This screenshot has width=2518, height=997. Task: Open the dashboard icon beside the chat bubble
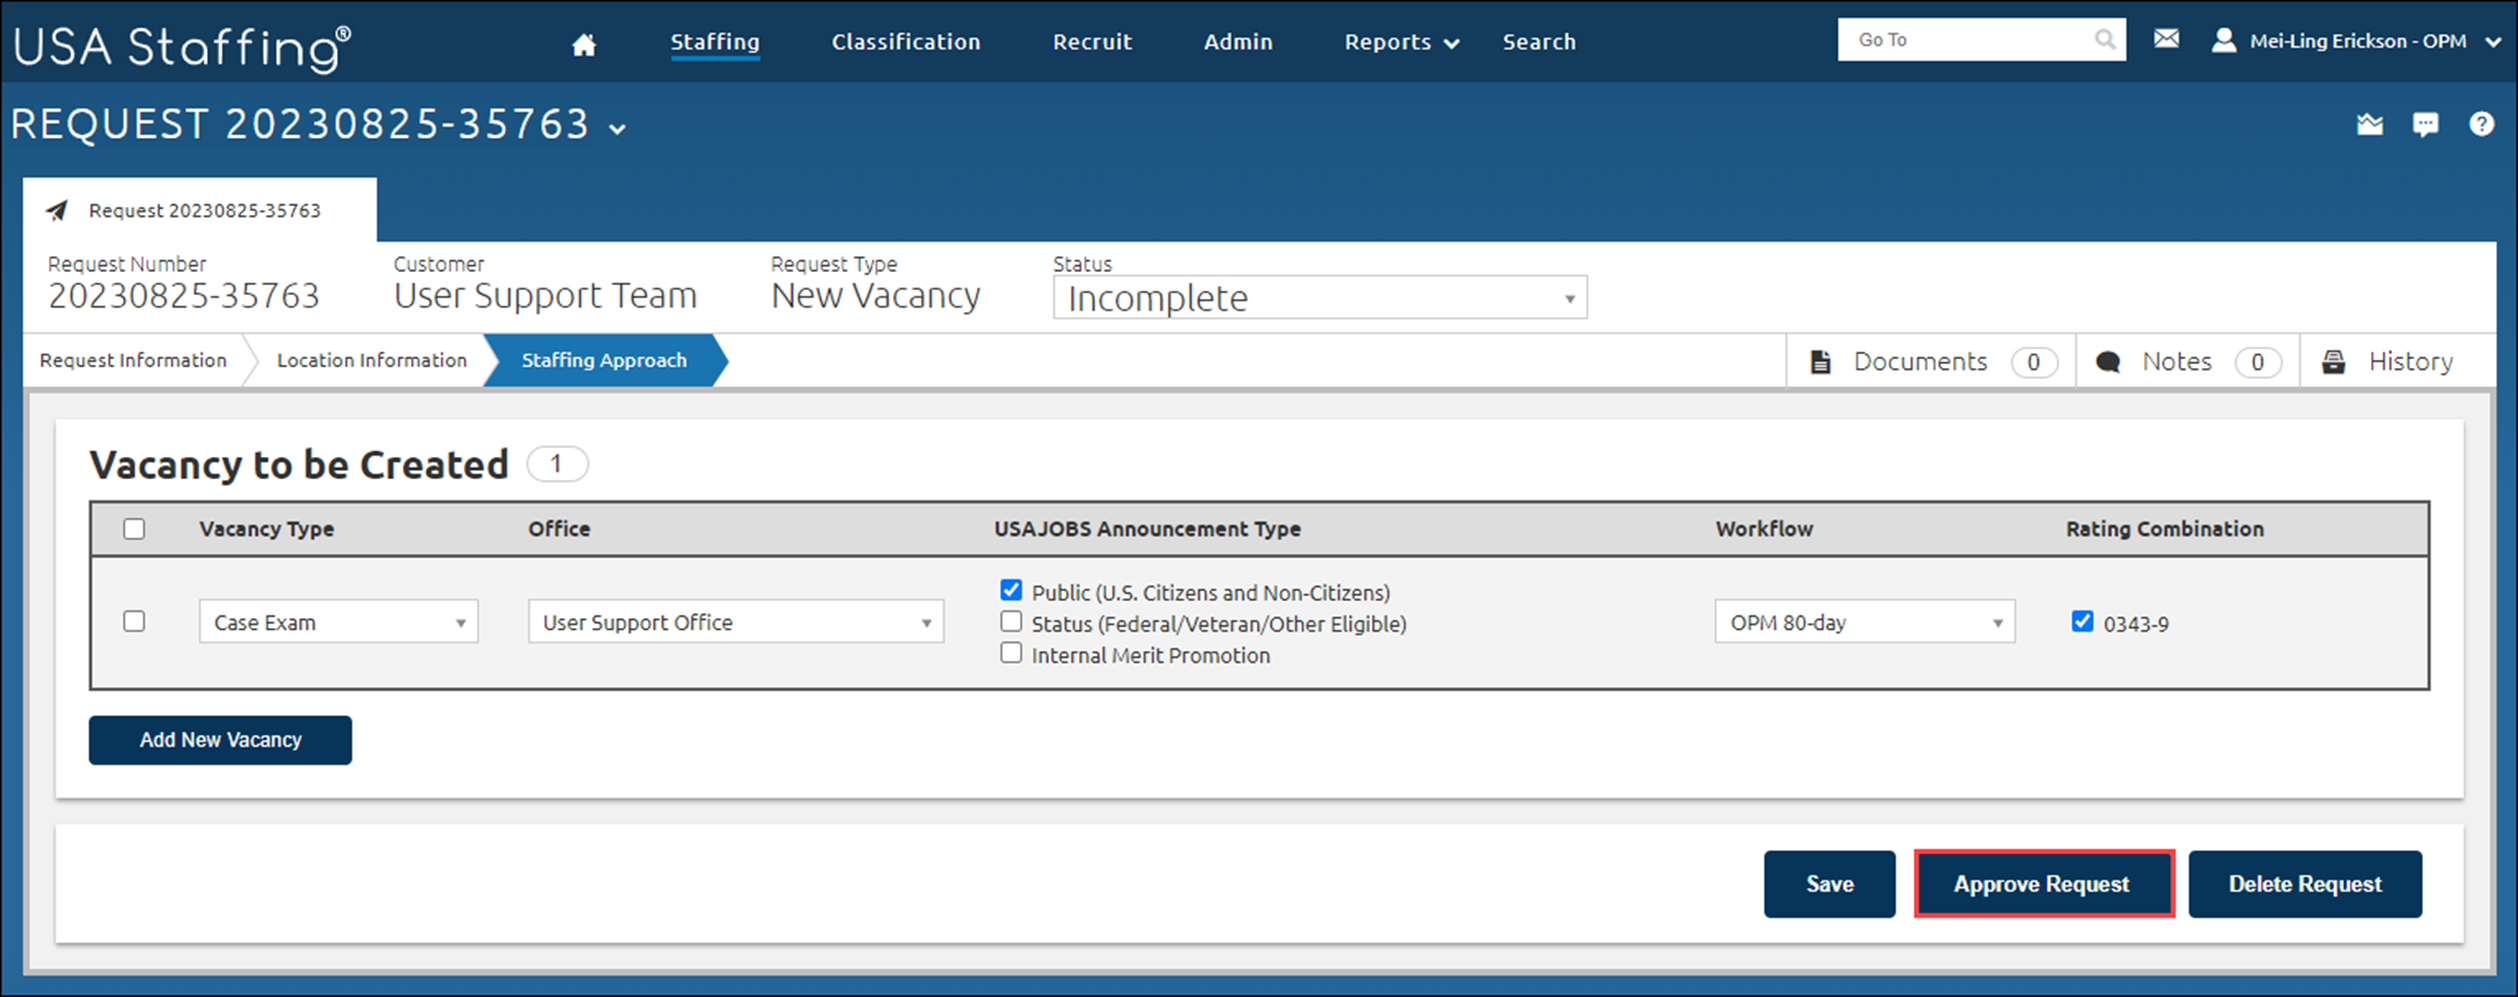[x=2370, y=124]
